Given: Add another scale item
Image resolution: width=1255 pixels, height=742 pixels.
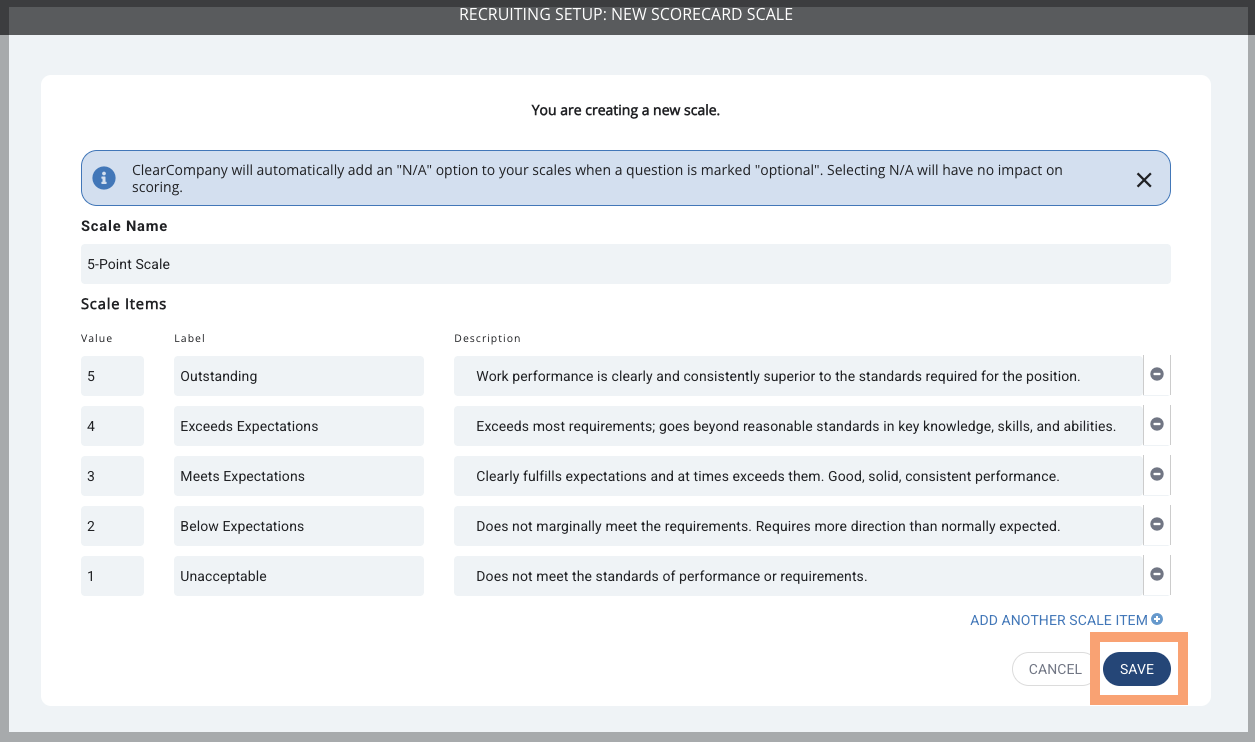Looking at the screenshot, I should 1066,620.
